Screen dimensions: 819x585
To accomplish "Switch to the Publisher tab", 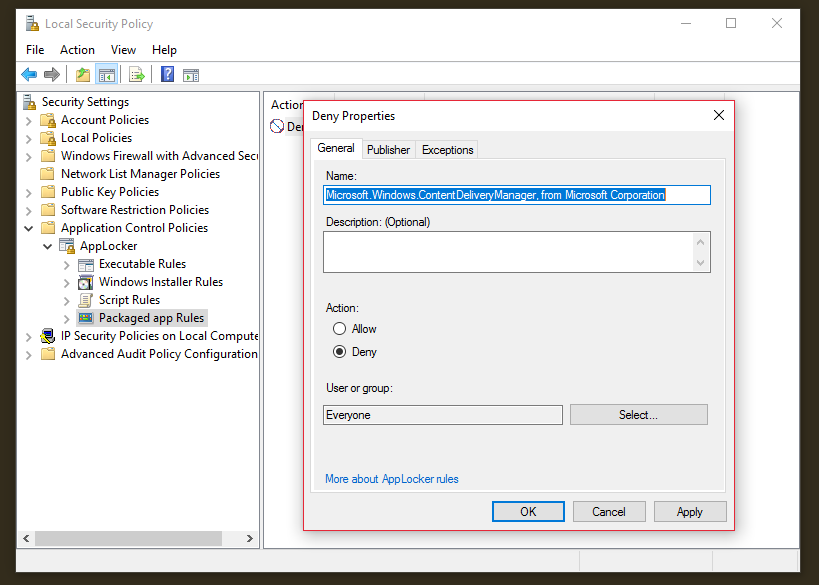I will [388, 150].
